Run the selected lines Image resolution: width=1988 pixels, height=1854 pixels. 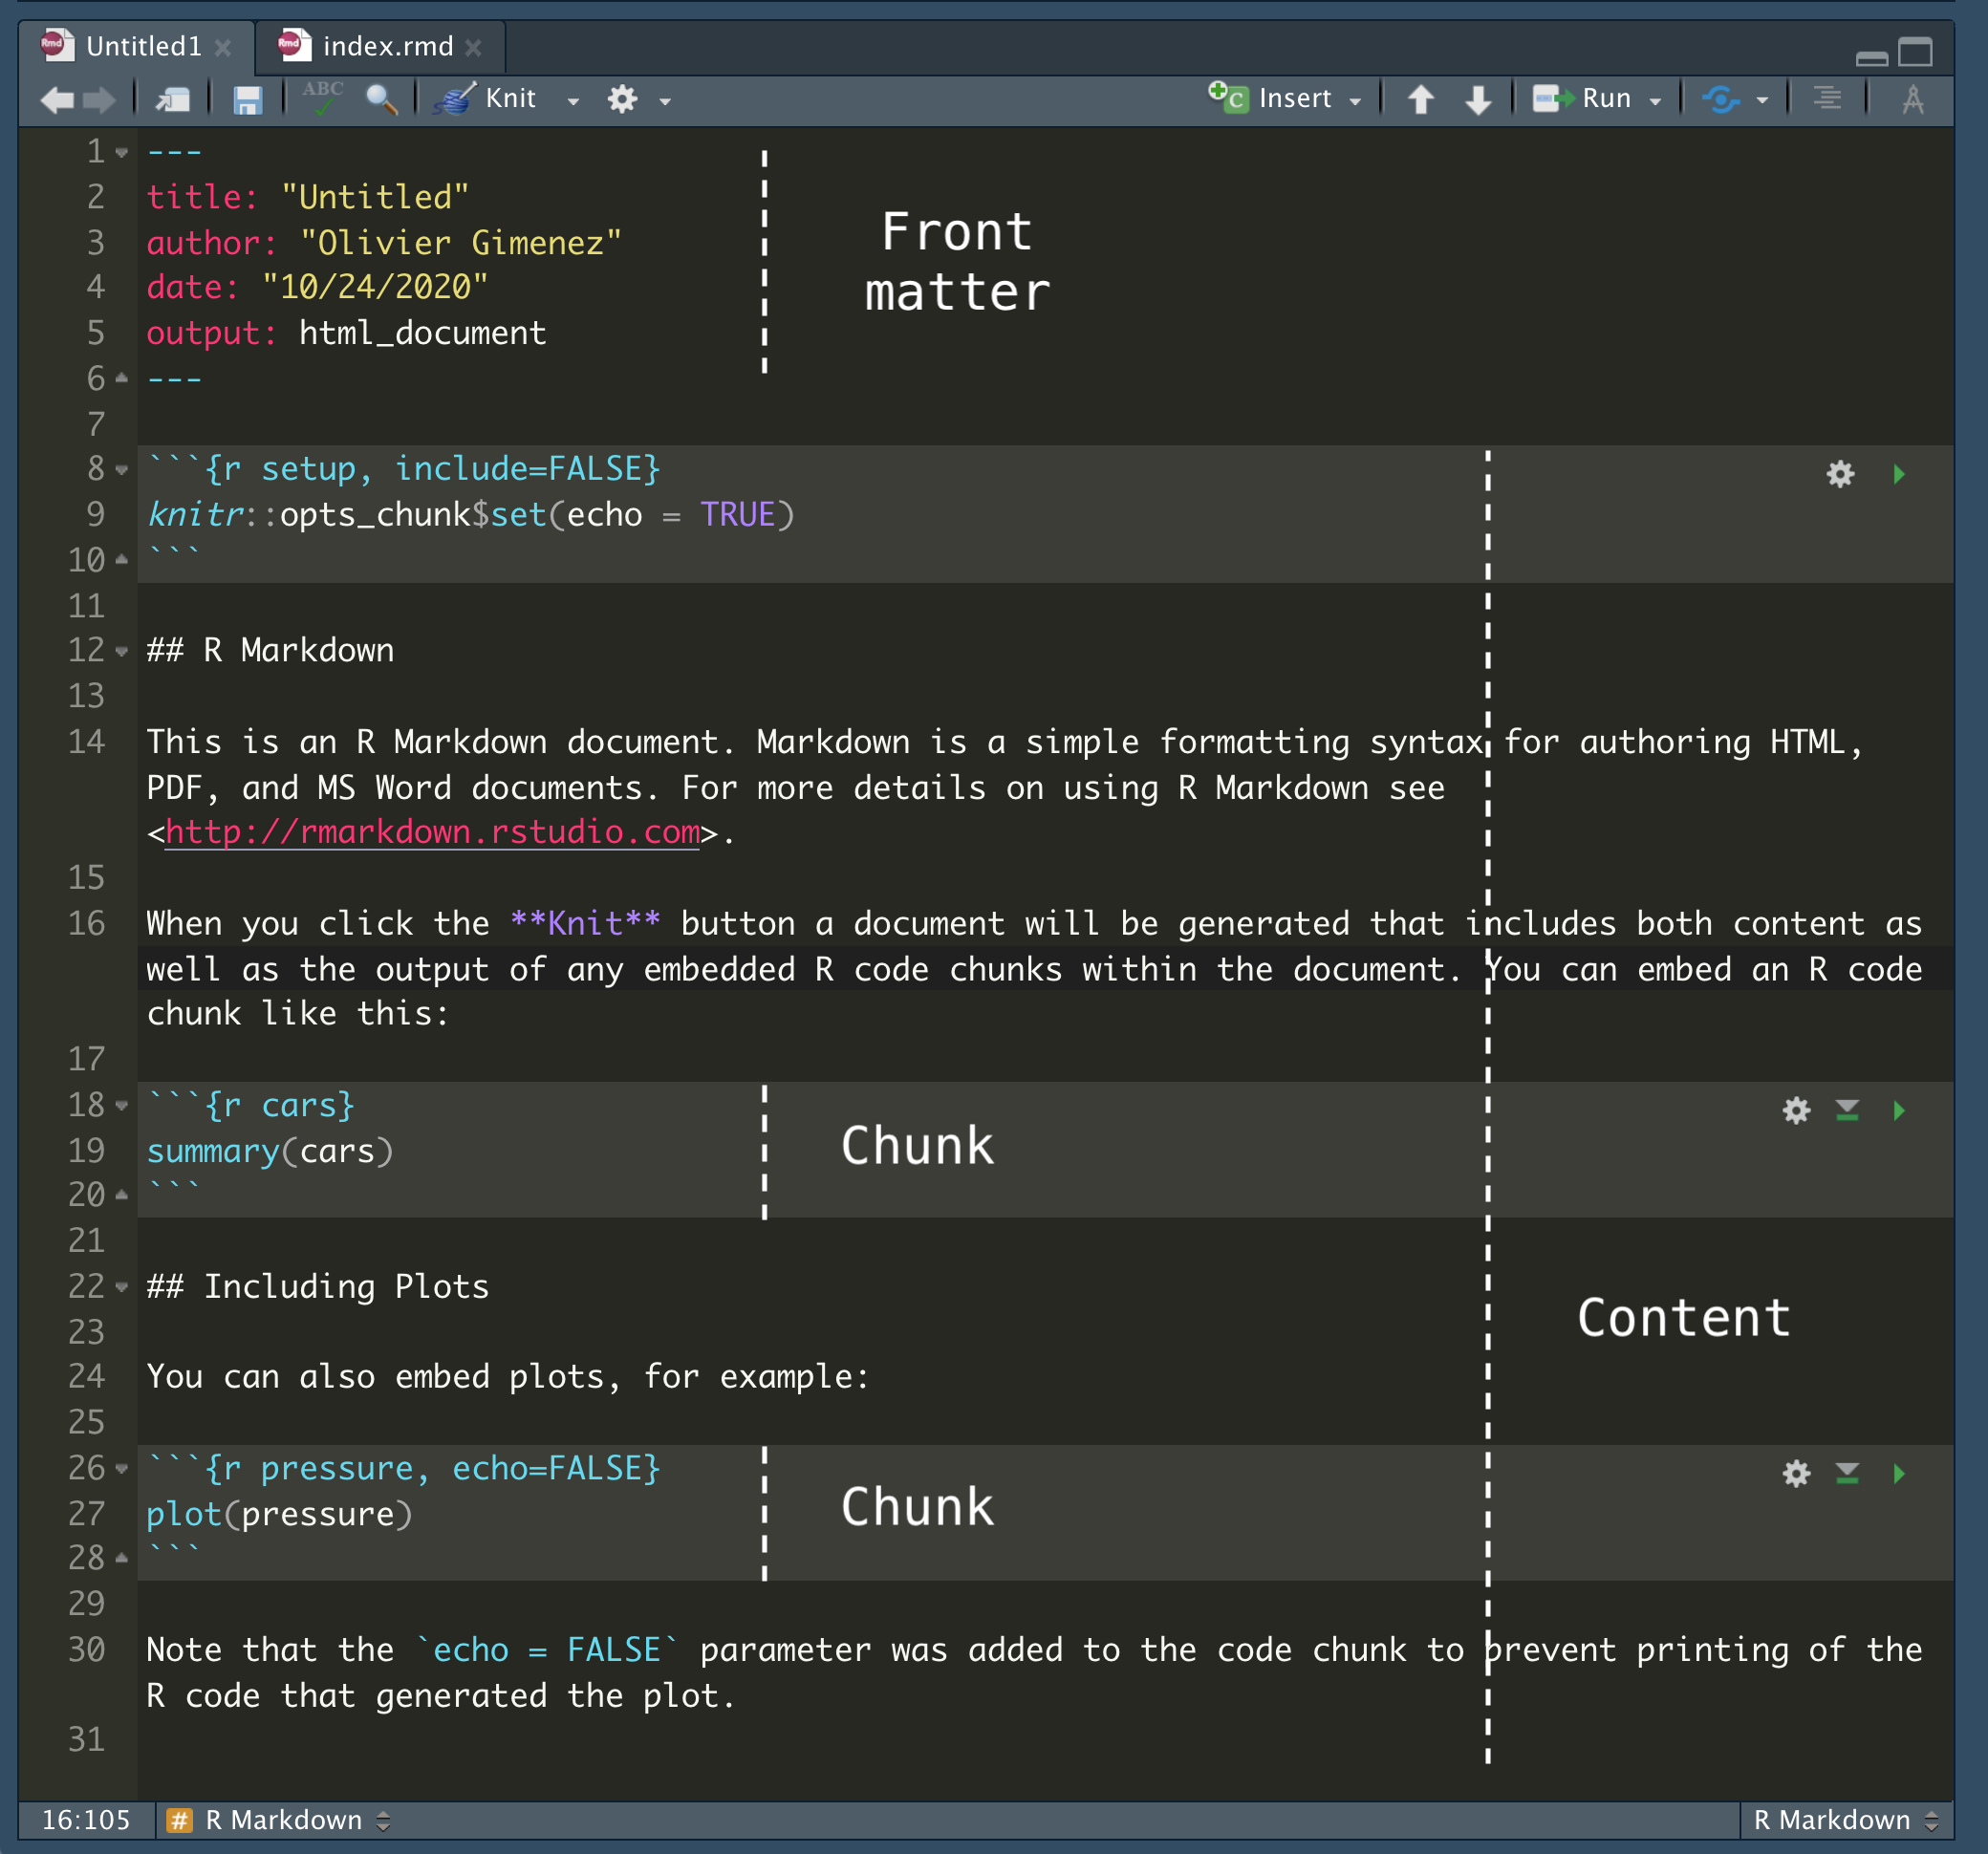point(1582,98)
